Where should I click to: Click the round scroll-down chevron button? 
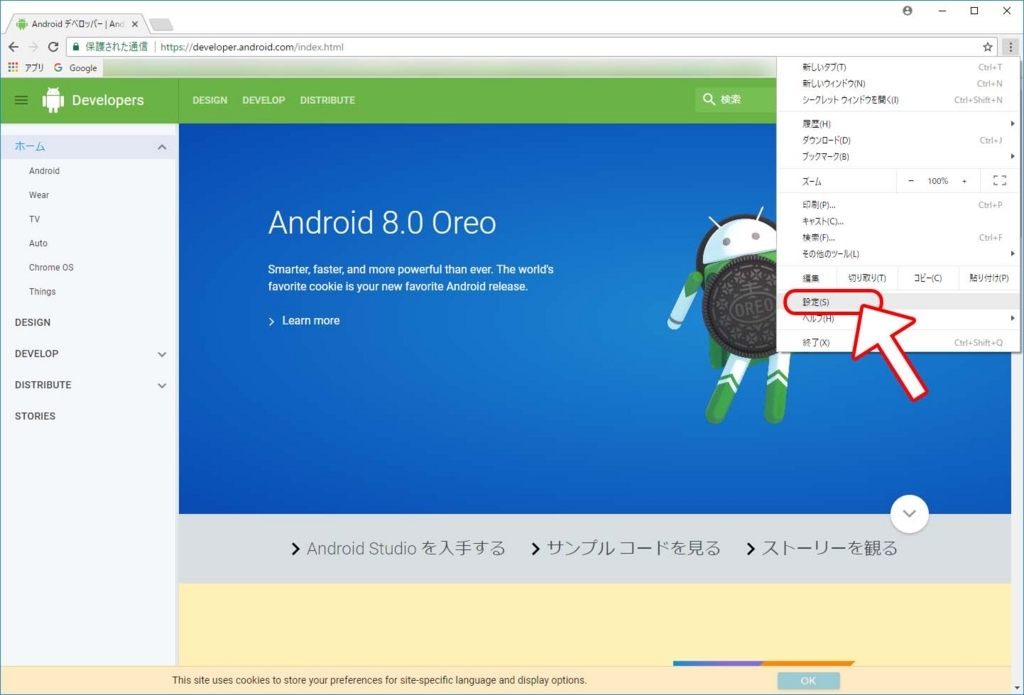909,513
